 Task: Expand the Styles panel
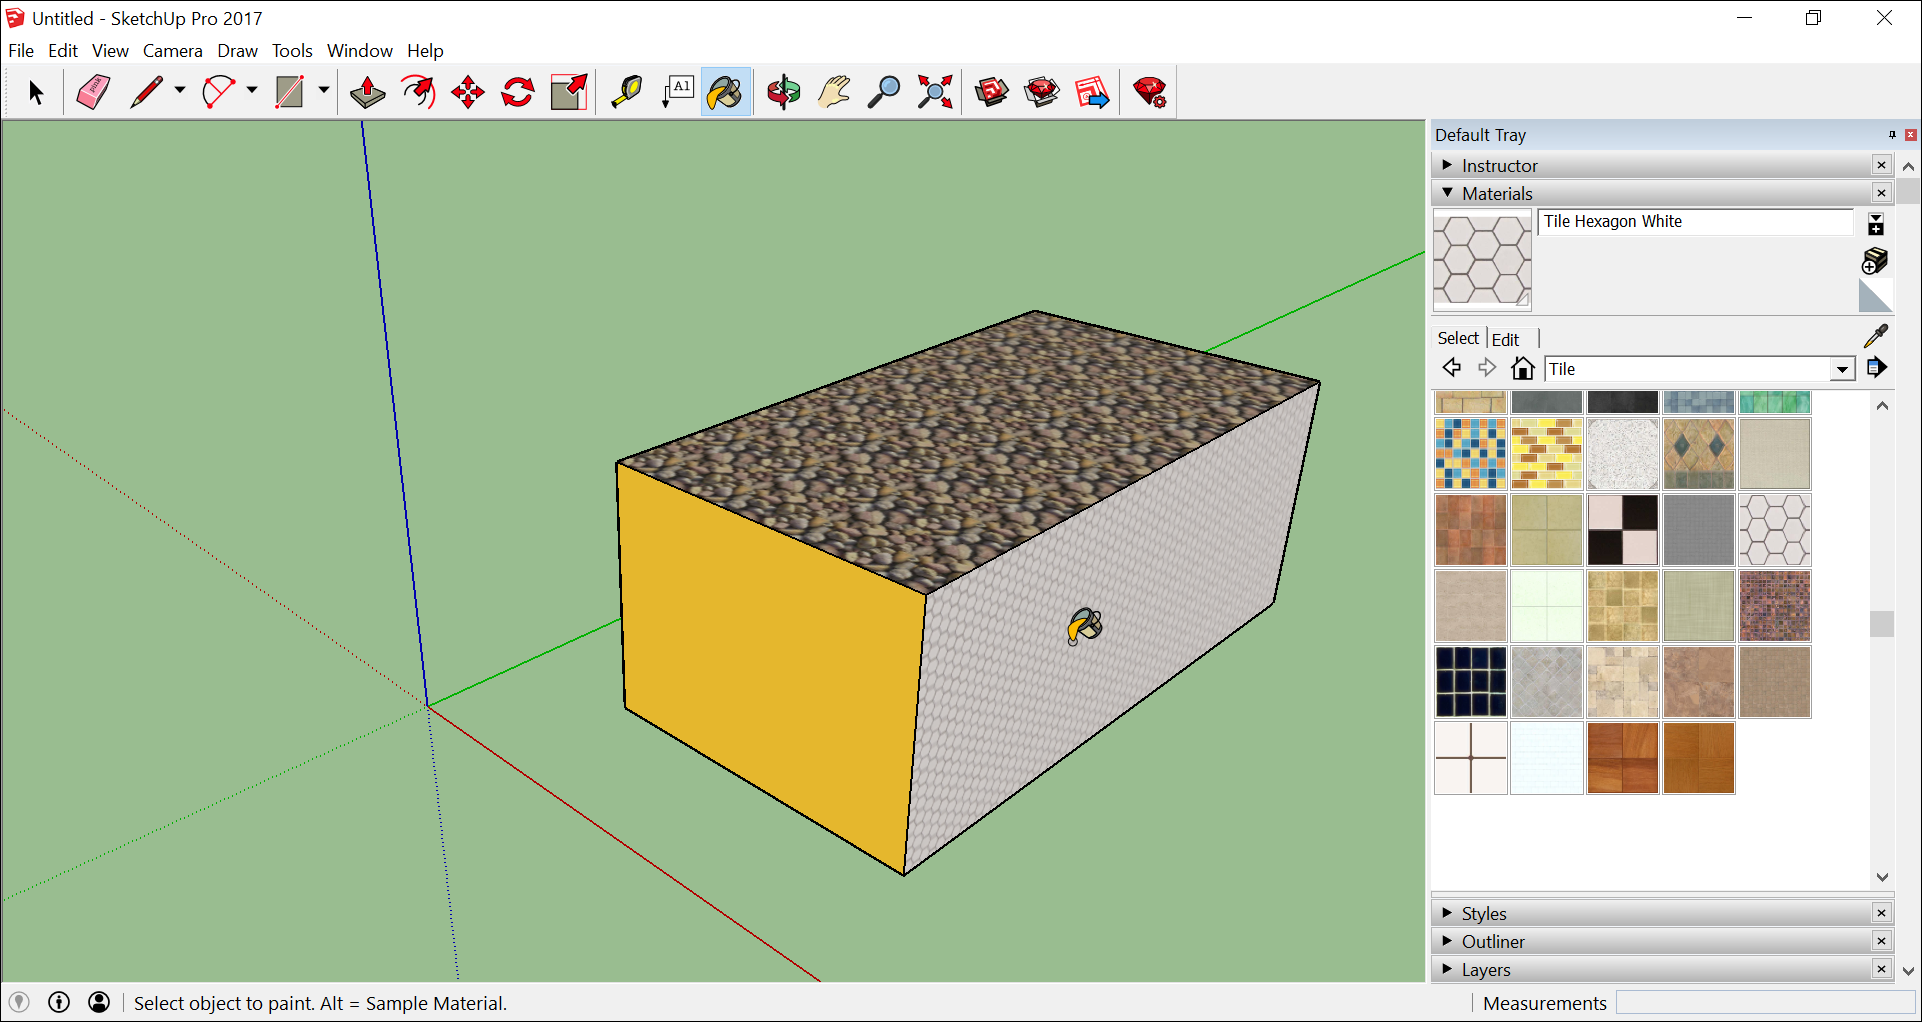(1484, 913)
